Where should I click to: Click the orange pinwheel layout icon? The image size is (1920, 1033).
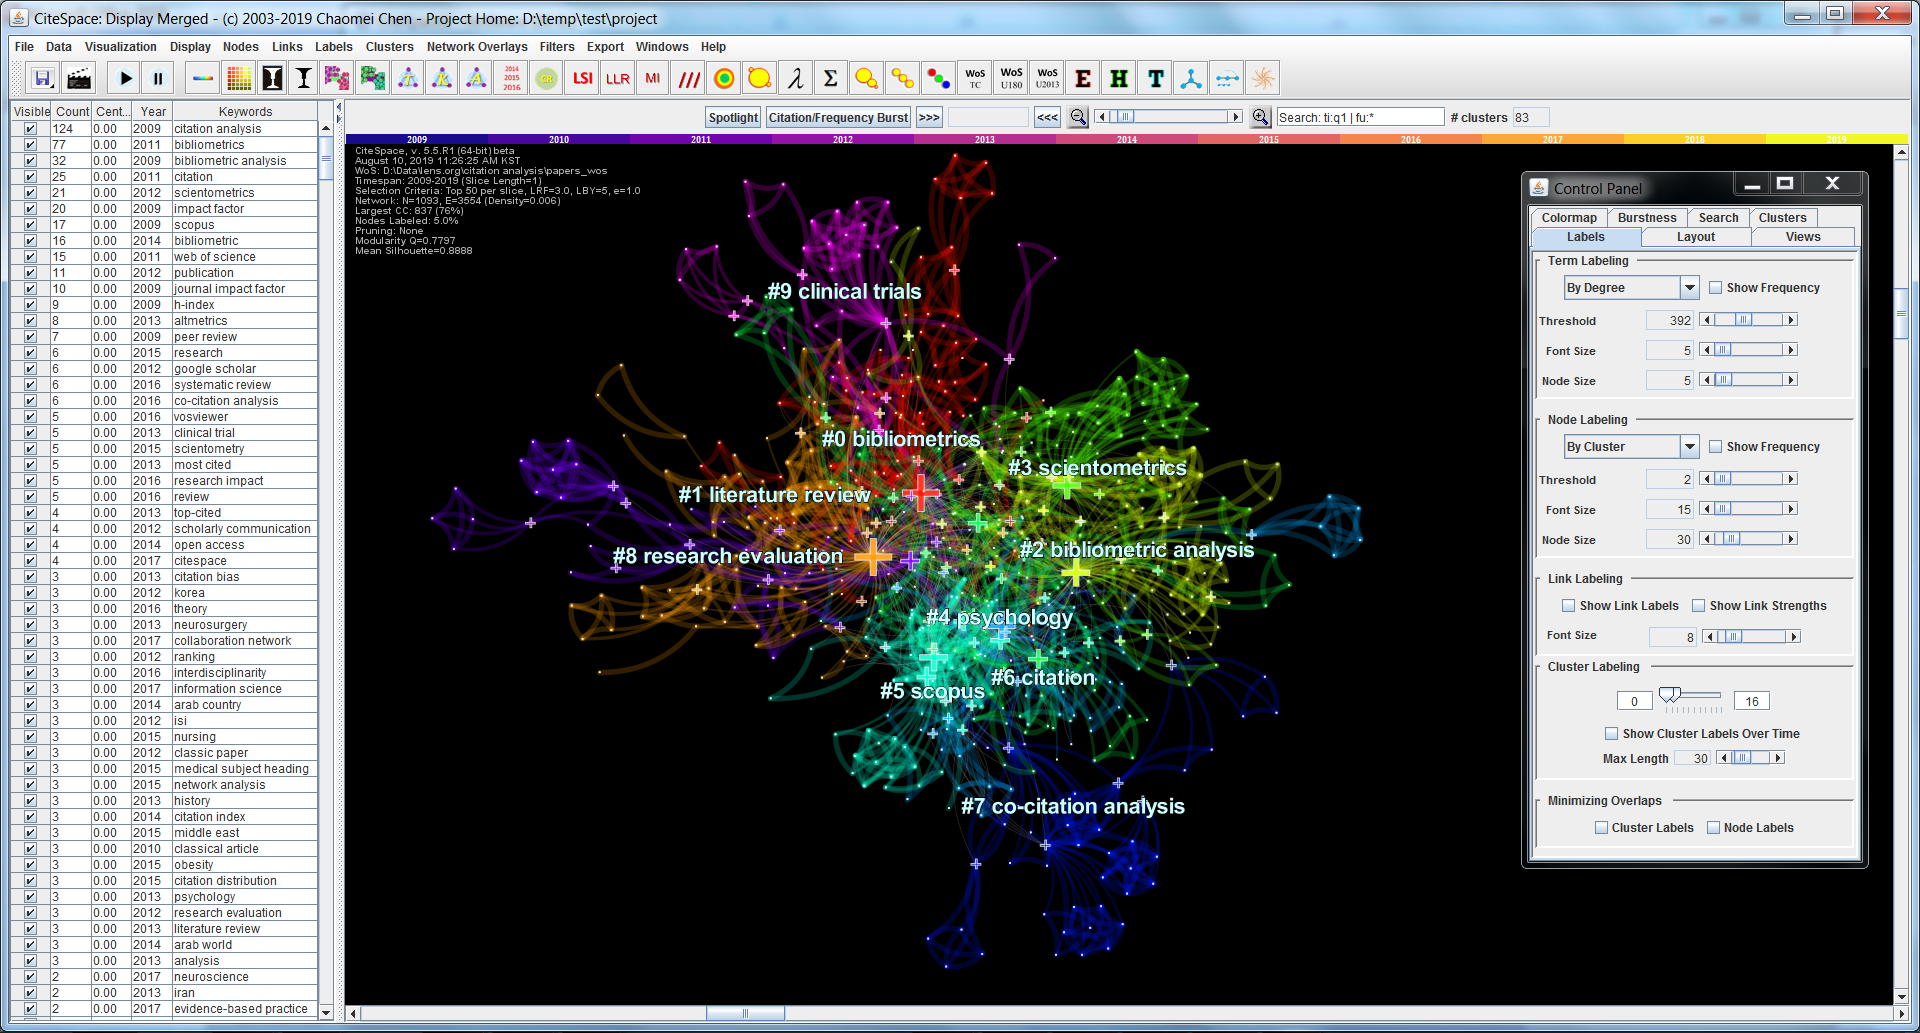coord(1263,78)
